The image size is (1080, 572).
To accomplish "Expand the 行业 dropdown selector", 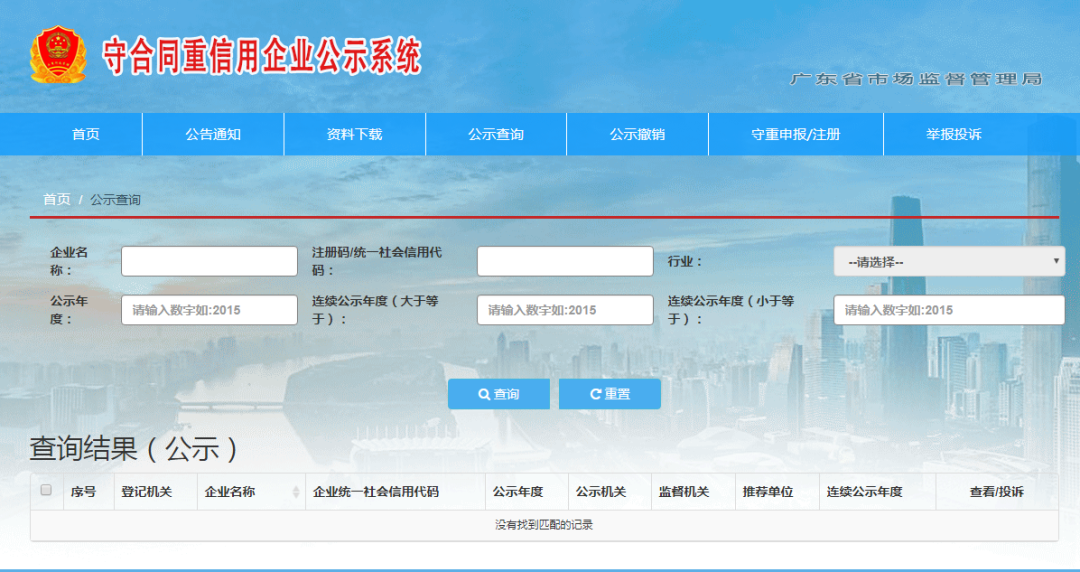I will coord(949,262).
